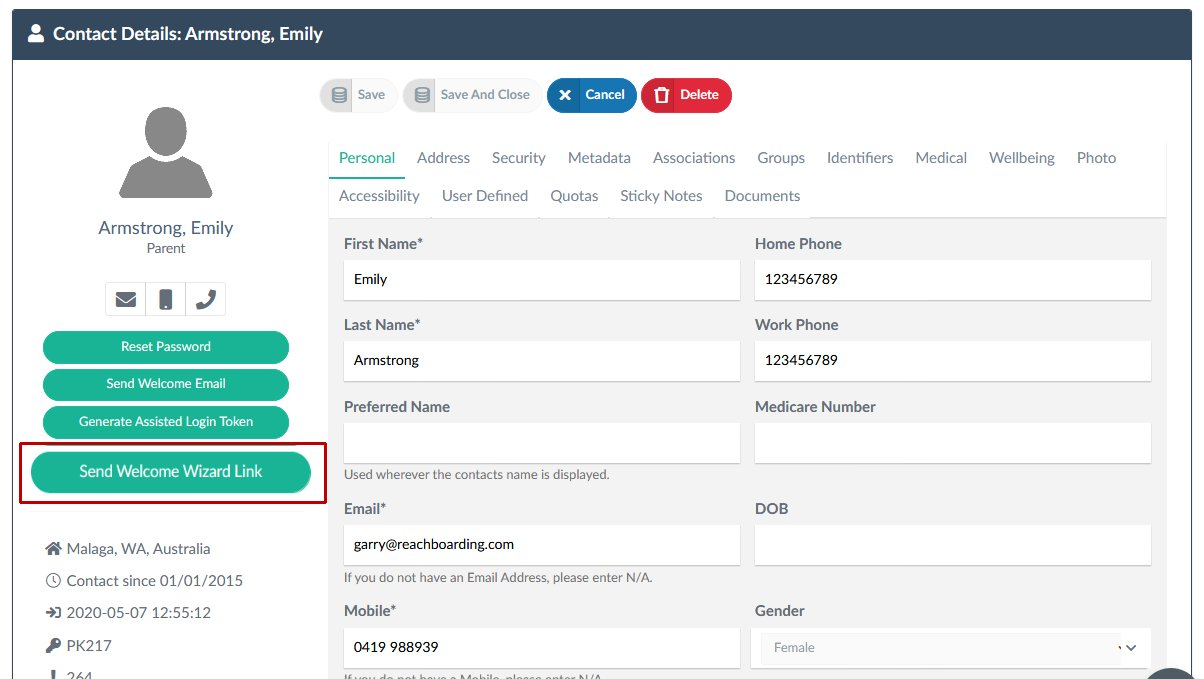
Task: Click the Work Phone field
Action: (x=953, y=361)
